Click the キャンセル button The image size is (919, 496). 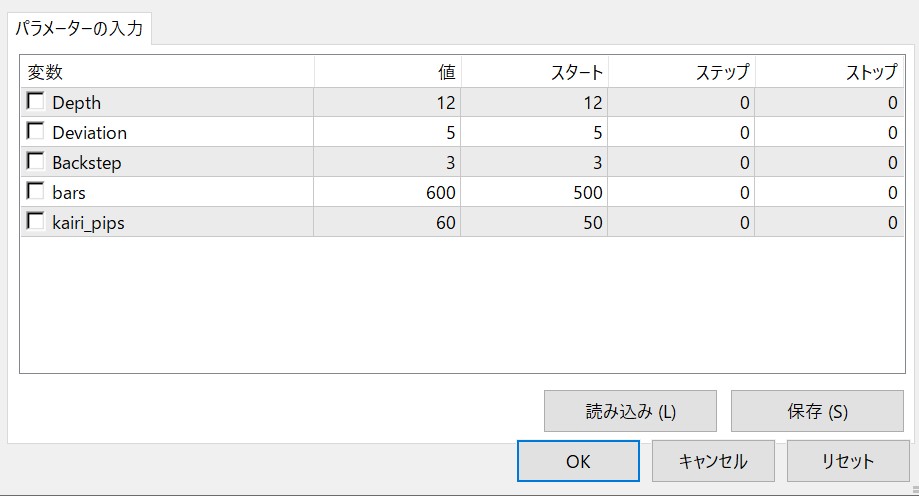pos(713,461)
